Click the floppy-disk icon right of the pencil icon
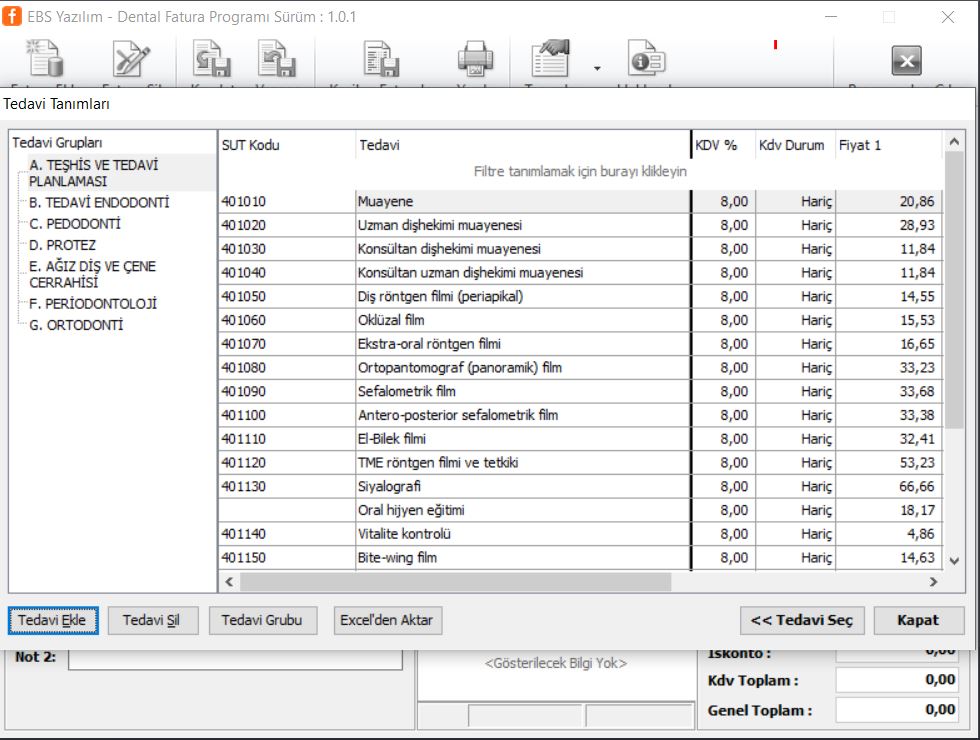This screenshot has width=980, height=740. coord(211,59)
